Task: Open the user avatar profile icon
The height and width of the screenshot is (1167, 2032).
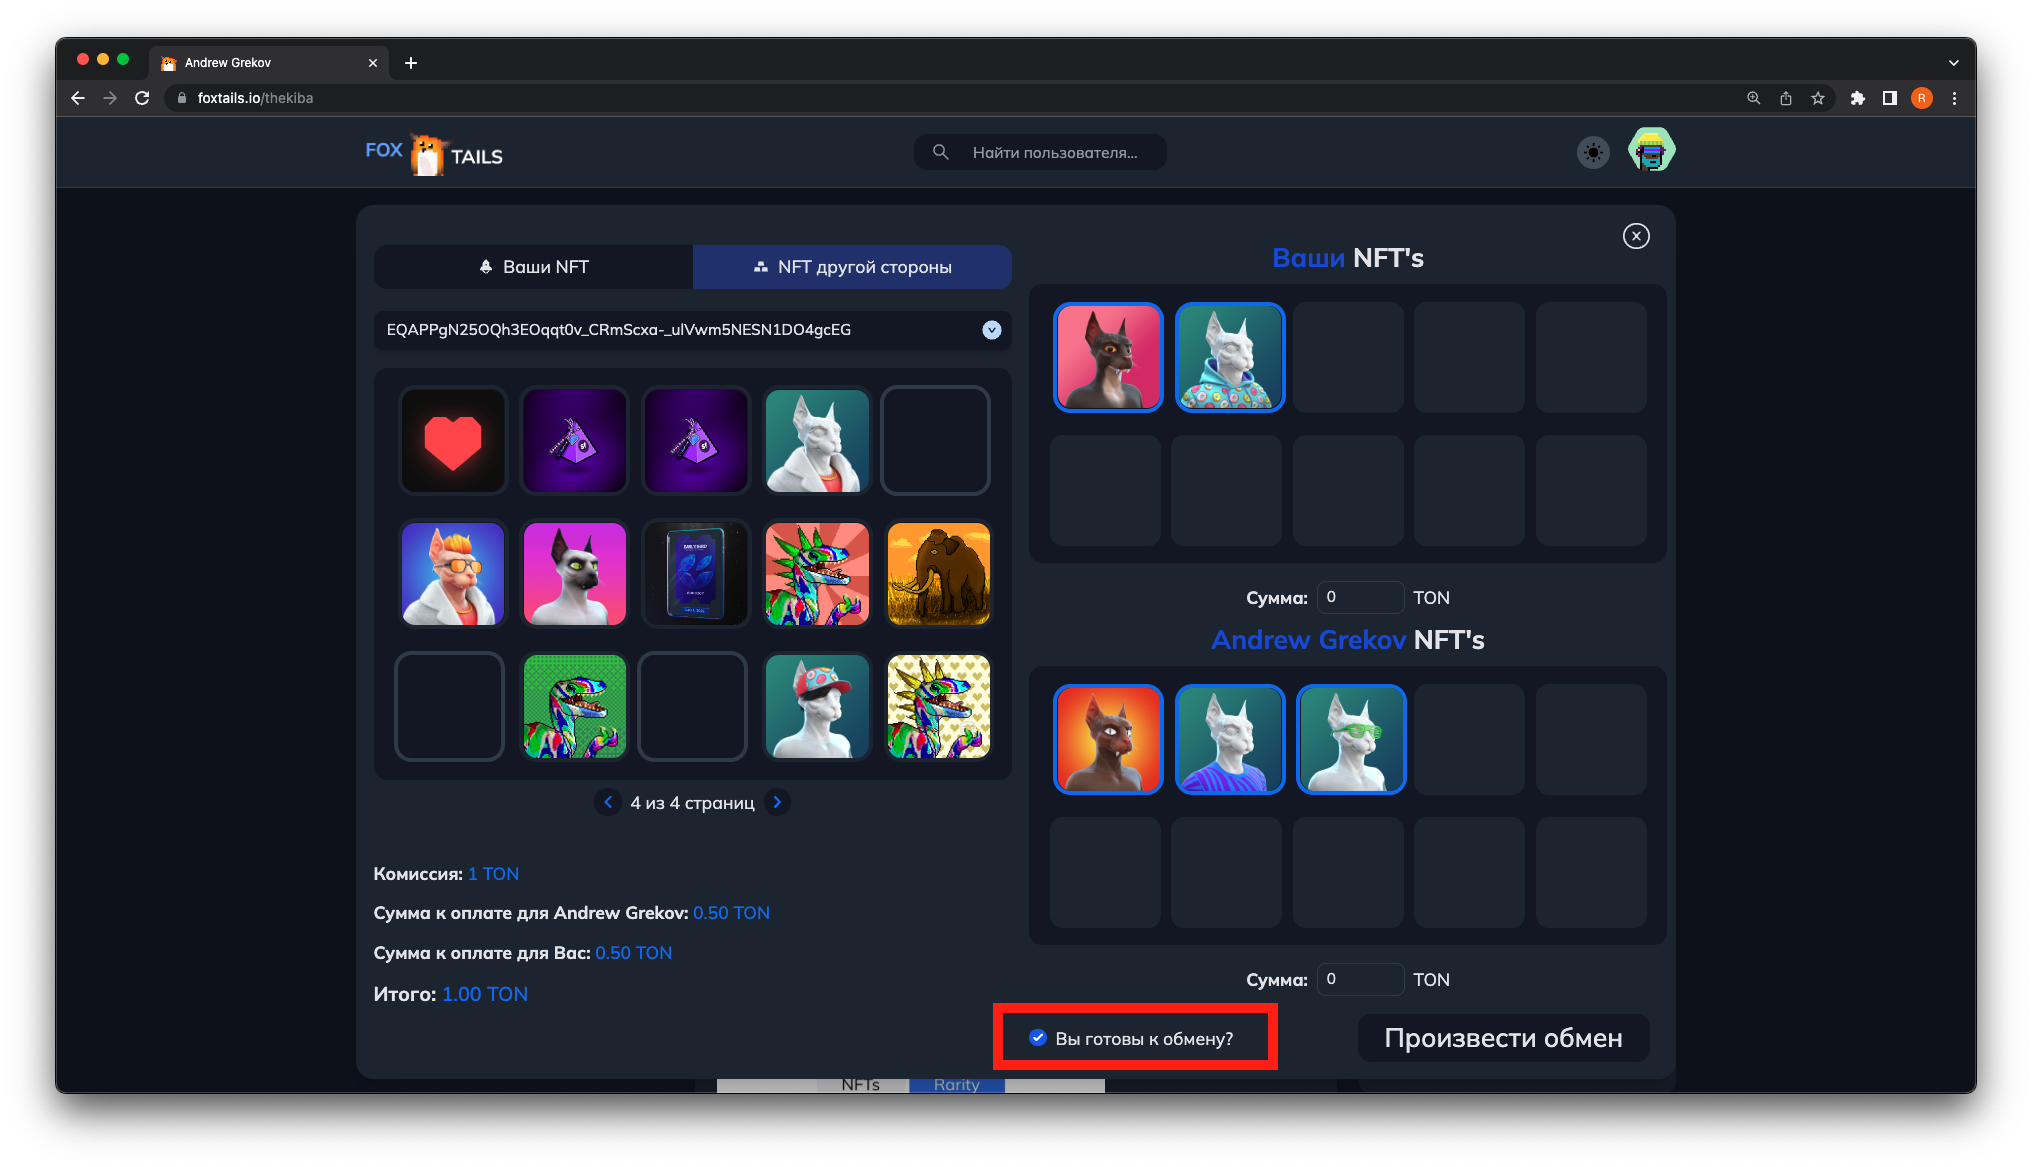Action: (1651, 151)
